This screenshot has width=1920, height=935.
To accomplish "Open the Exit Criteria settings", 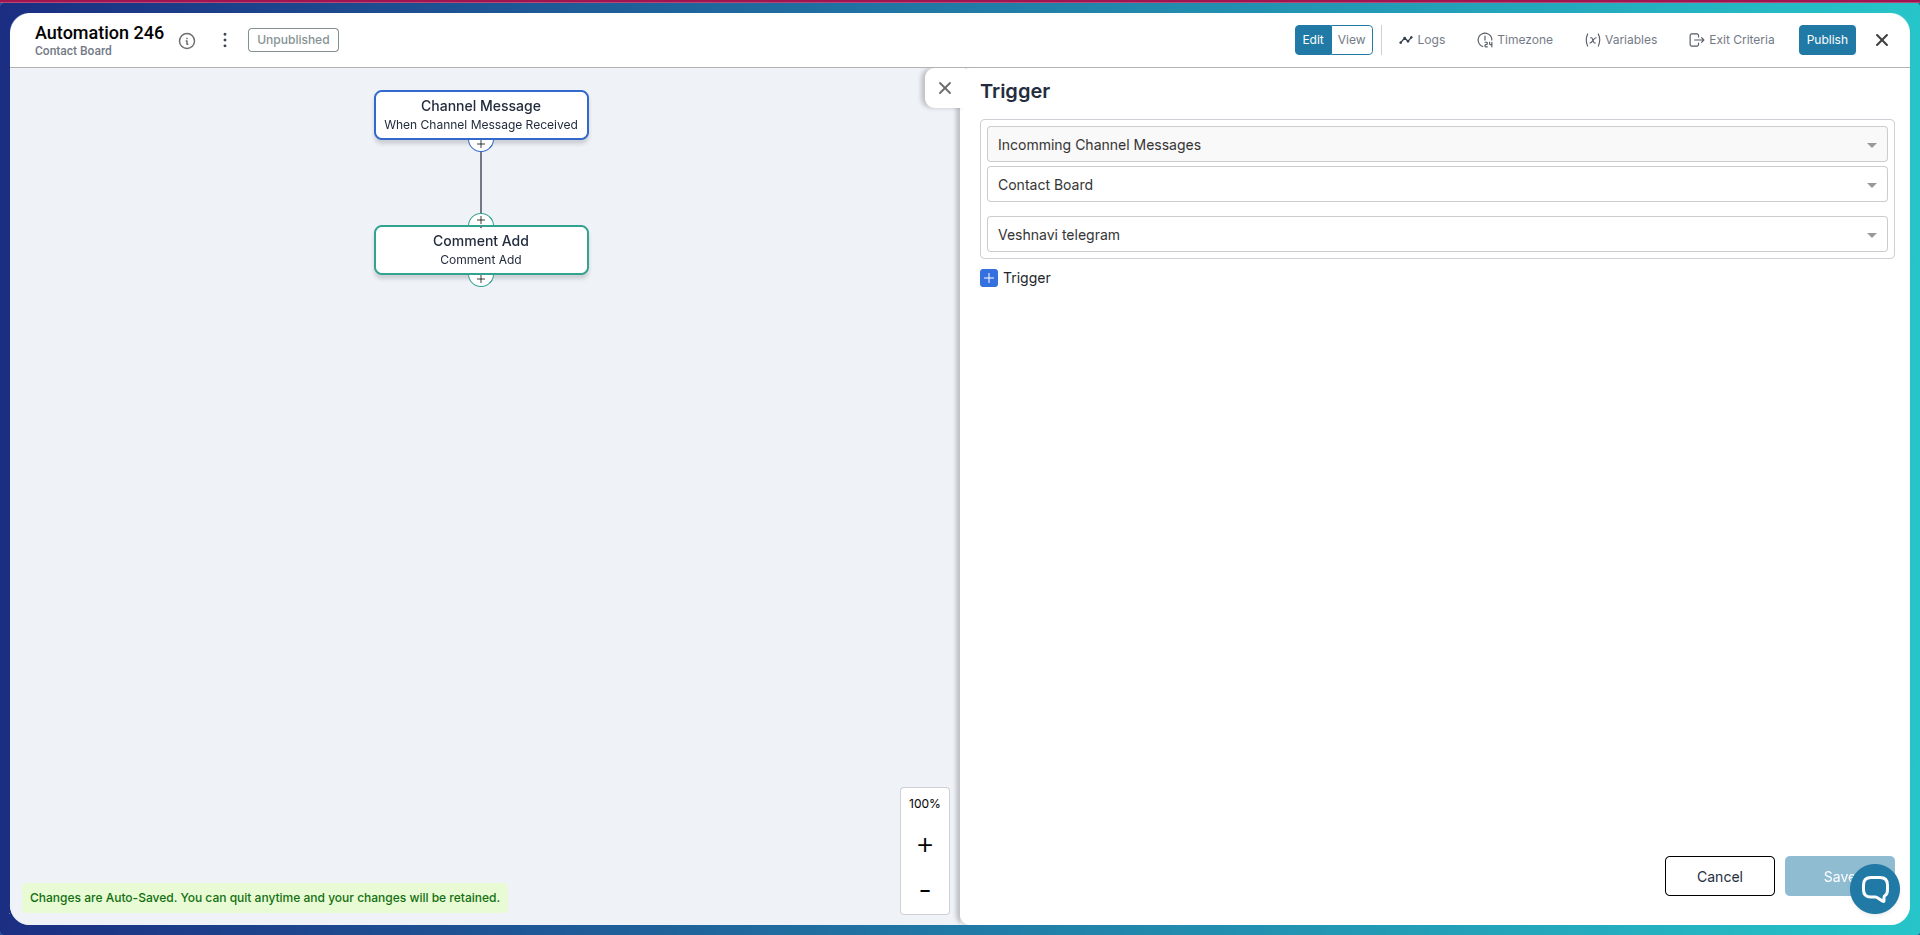I will pos(1730,40).
